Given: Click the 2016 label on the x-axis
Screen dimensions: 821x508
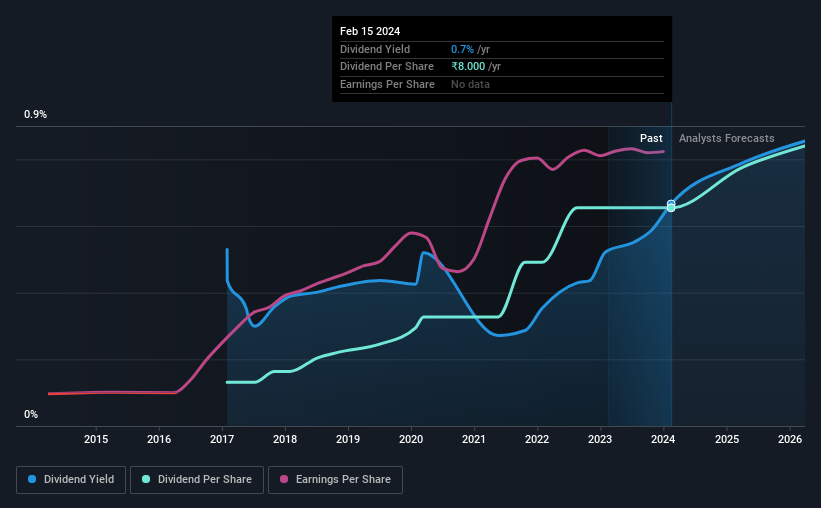Looking at the screenshot, I should 159,439.
